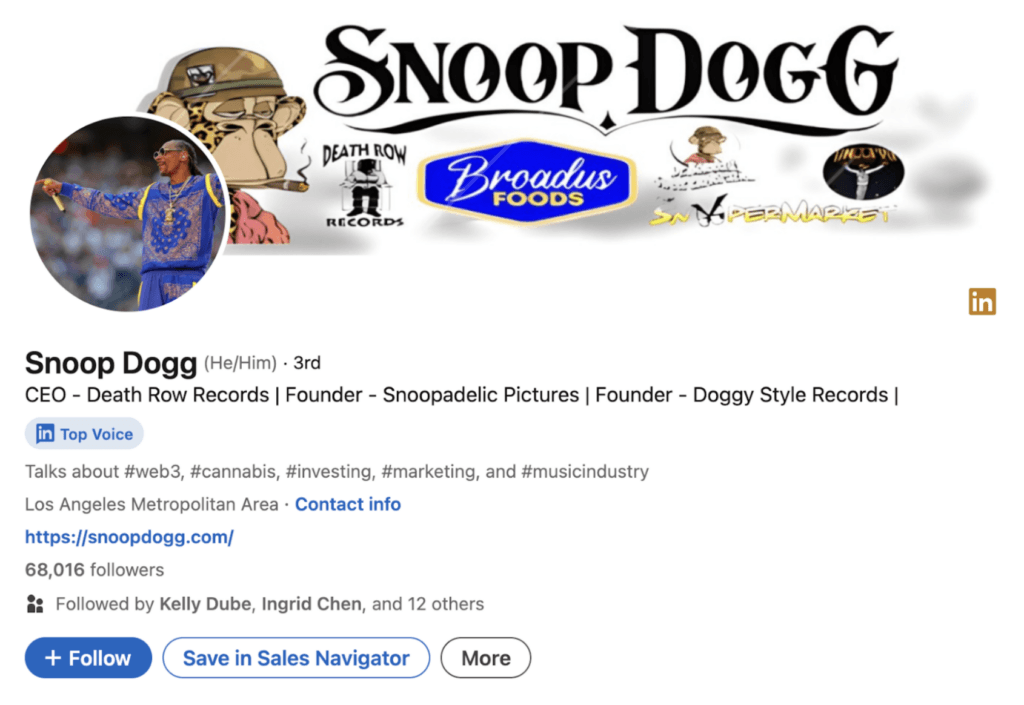The height and width of the screenshot is (705, 1024).
Task: Click Kelly Dube in followed-by line
Action: [x=205, y=604]
